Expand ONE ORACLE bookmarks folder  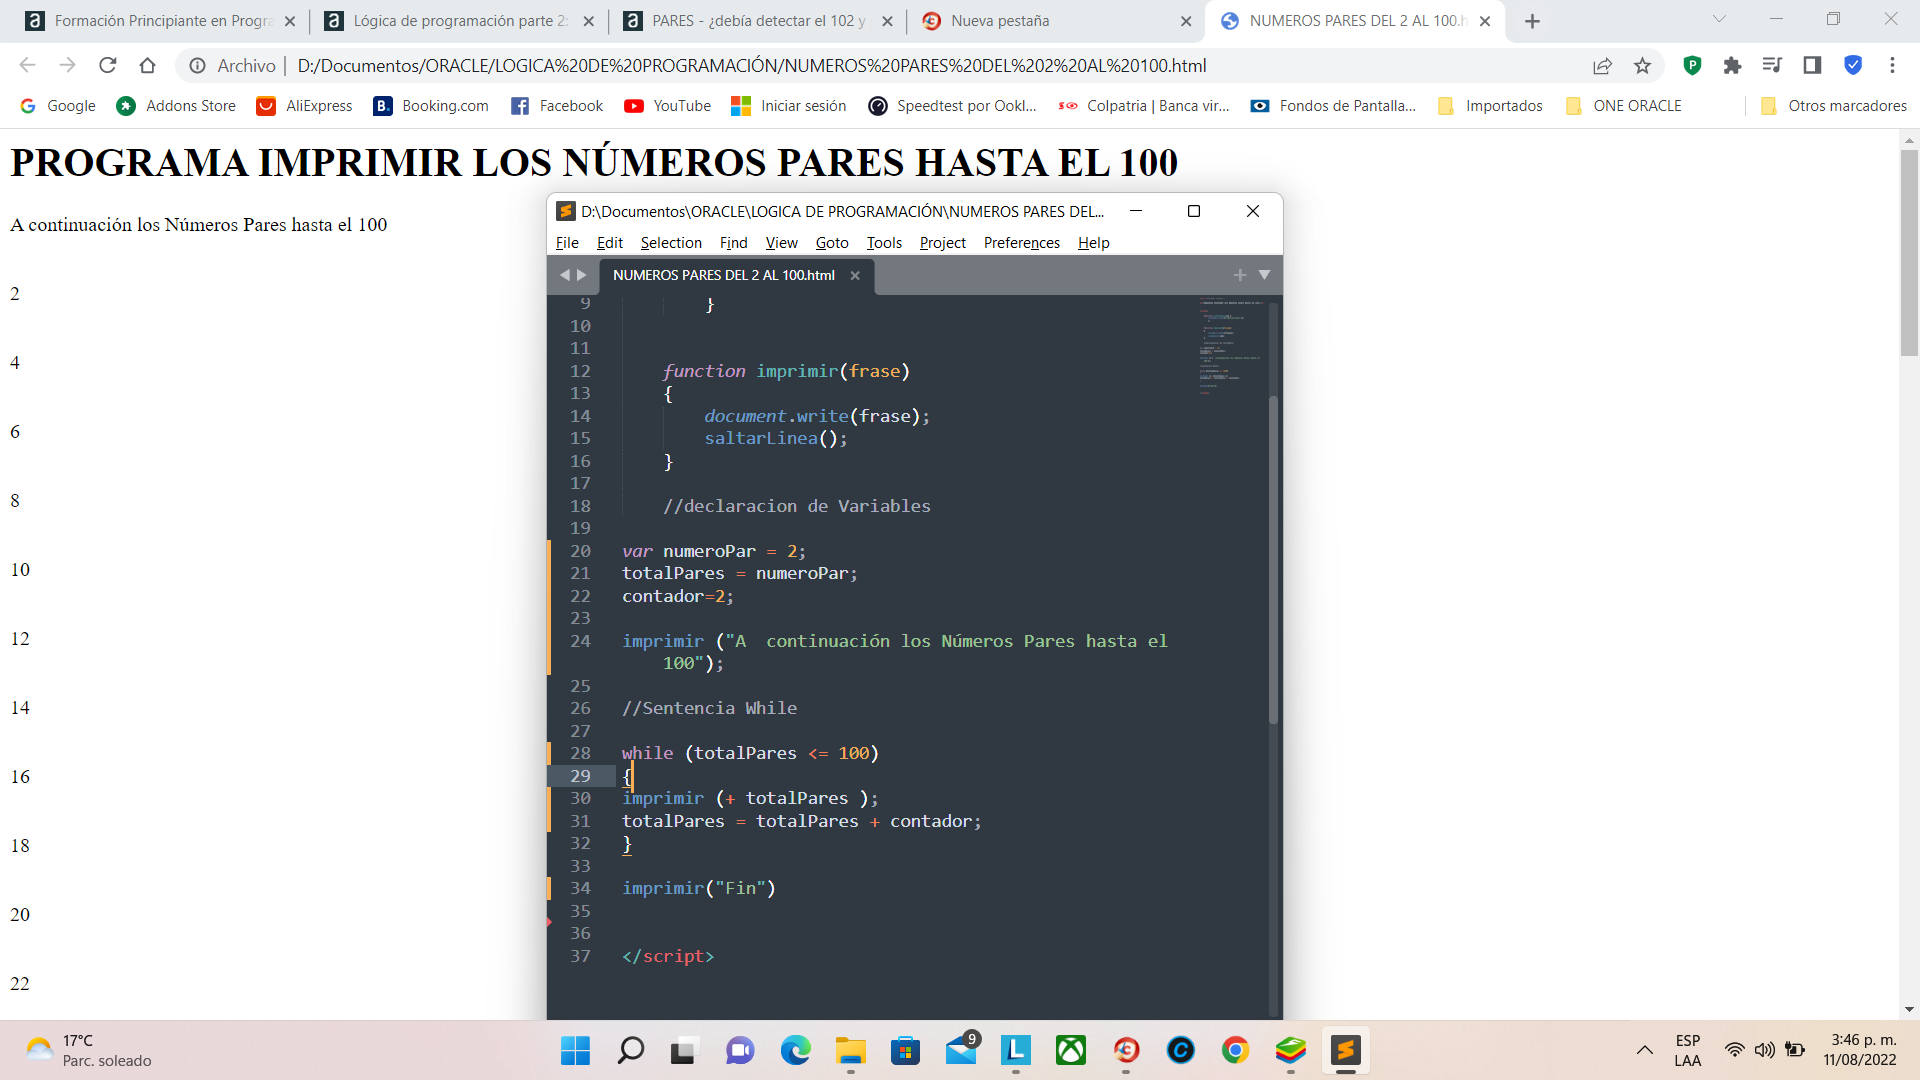point(1624,106)
